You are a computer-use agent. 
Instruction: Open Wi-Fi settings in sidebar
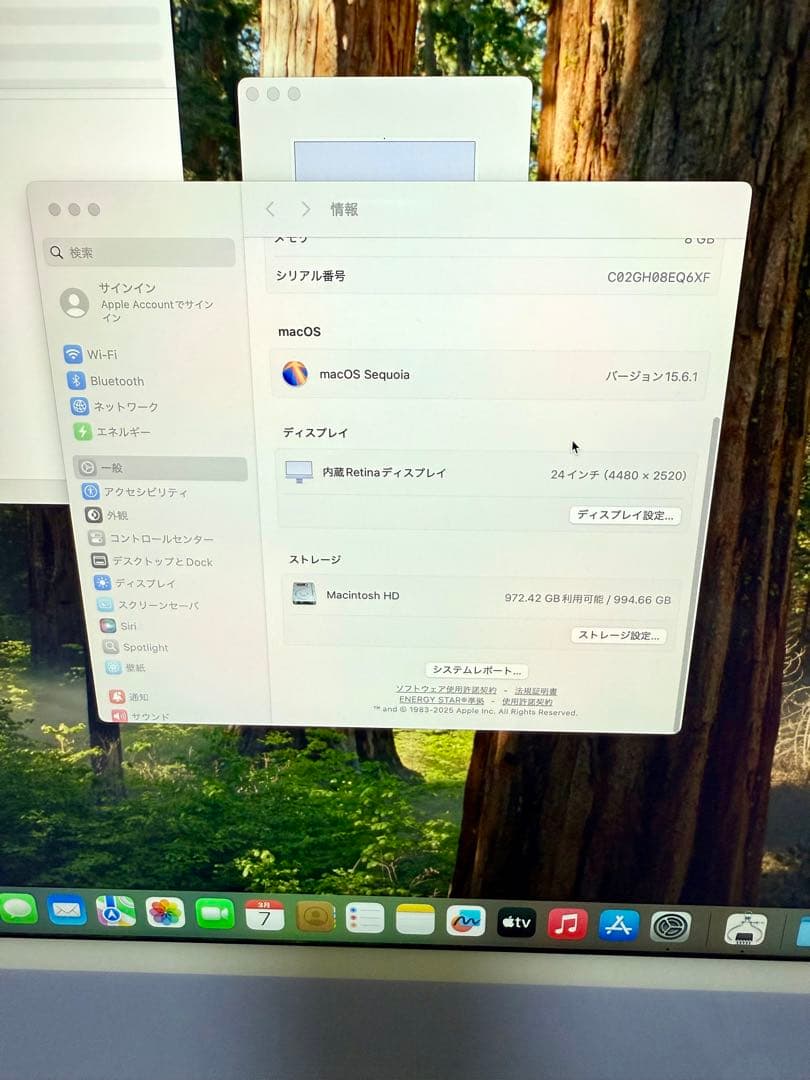coord(92,354)
